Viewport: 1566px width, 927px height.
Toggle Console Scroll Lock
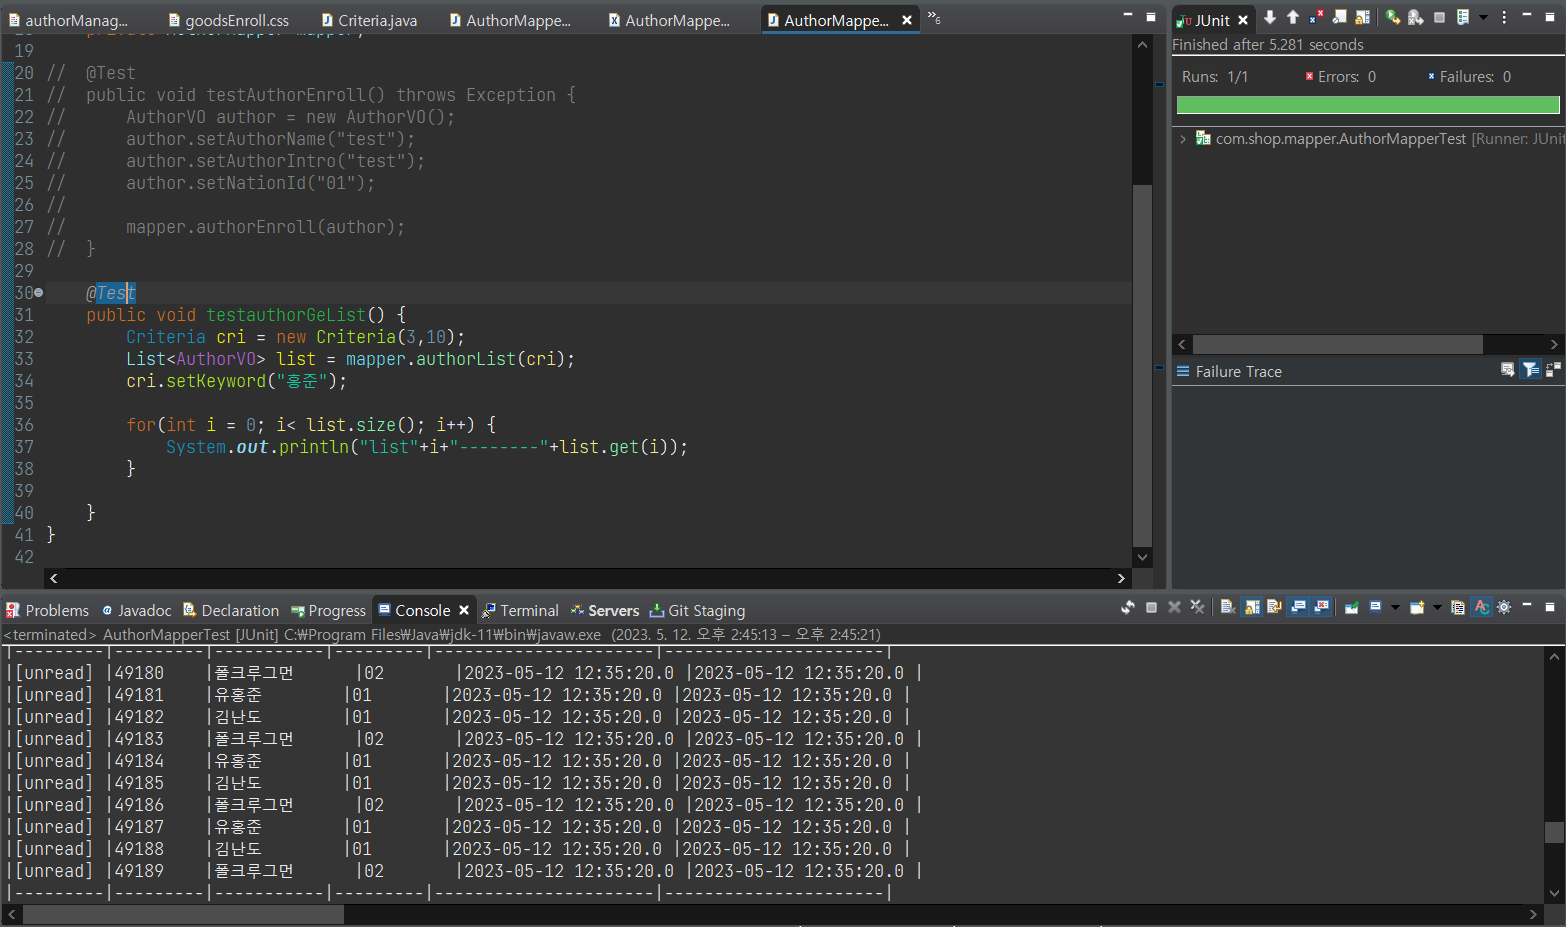point(1251,607)
